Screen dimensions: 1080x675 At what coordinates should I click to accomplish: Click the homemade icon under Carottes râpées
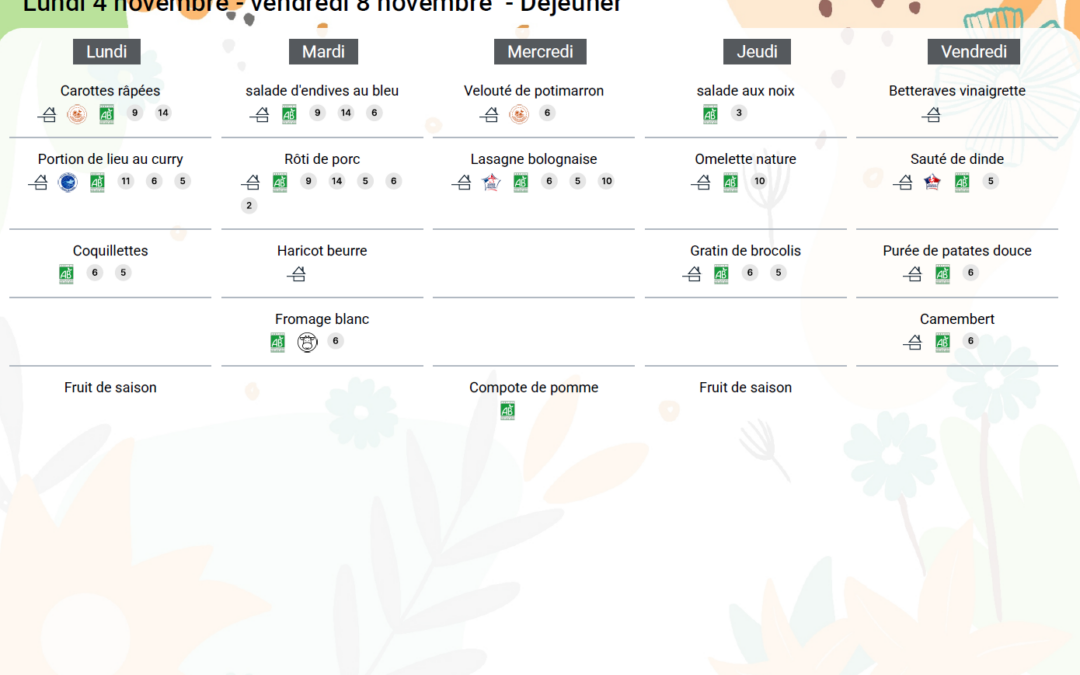pos(47,114)
